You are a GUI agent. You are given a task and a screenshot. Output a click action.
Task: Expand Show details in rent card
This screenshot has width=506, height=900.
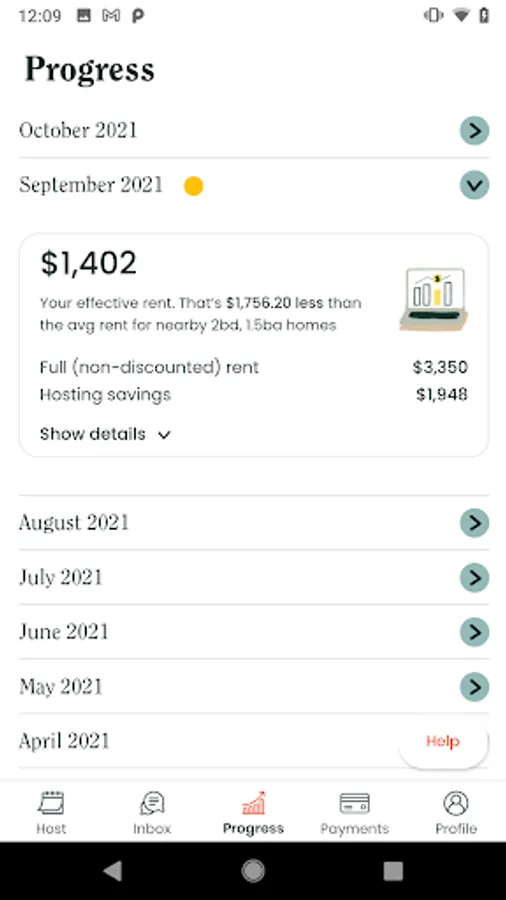point(106,434)
